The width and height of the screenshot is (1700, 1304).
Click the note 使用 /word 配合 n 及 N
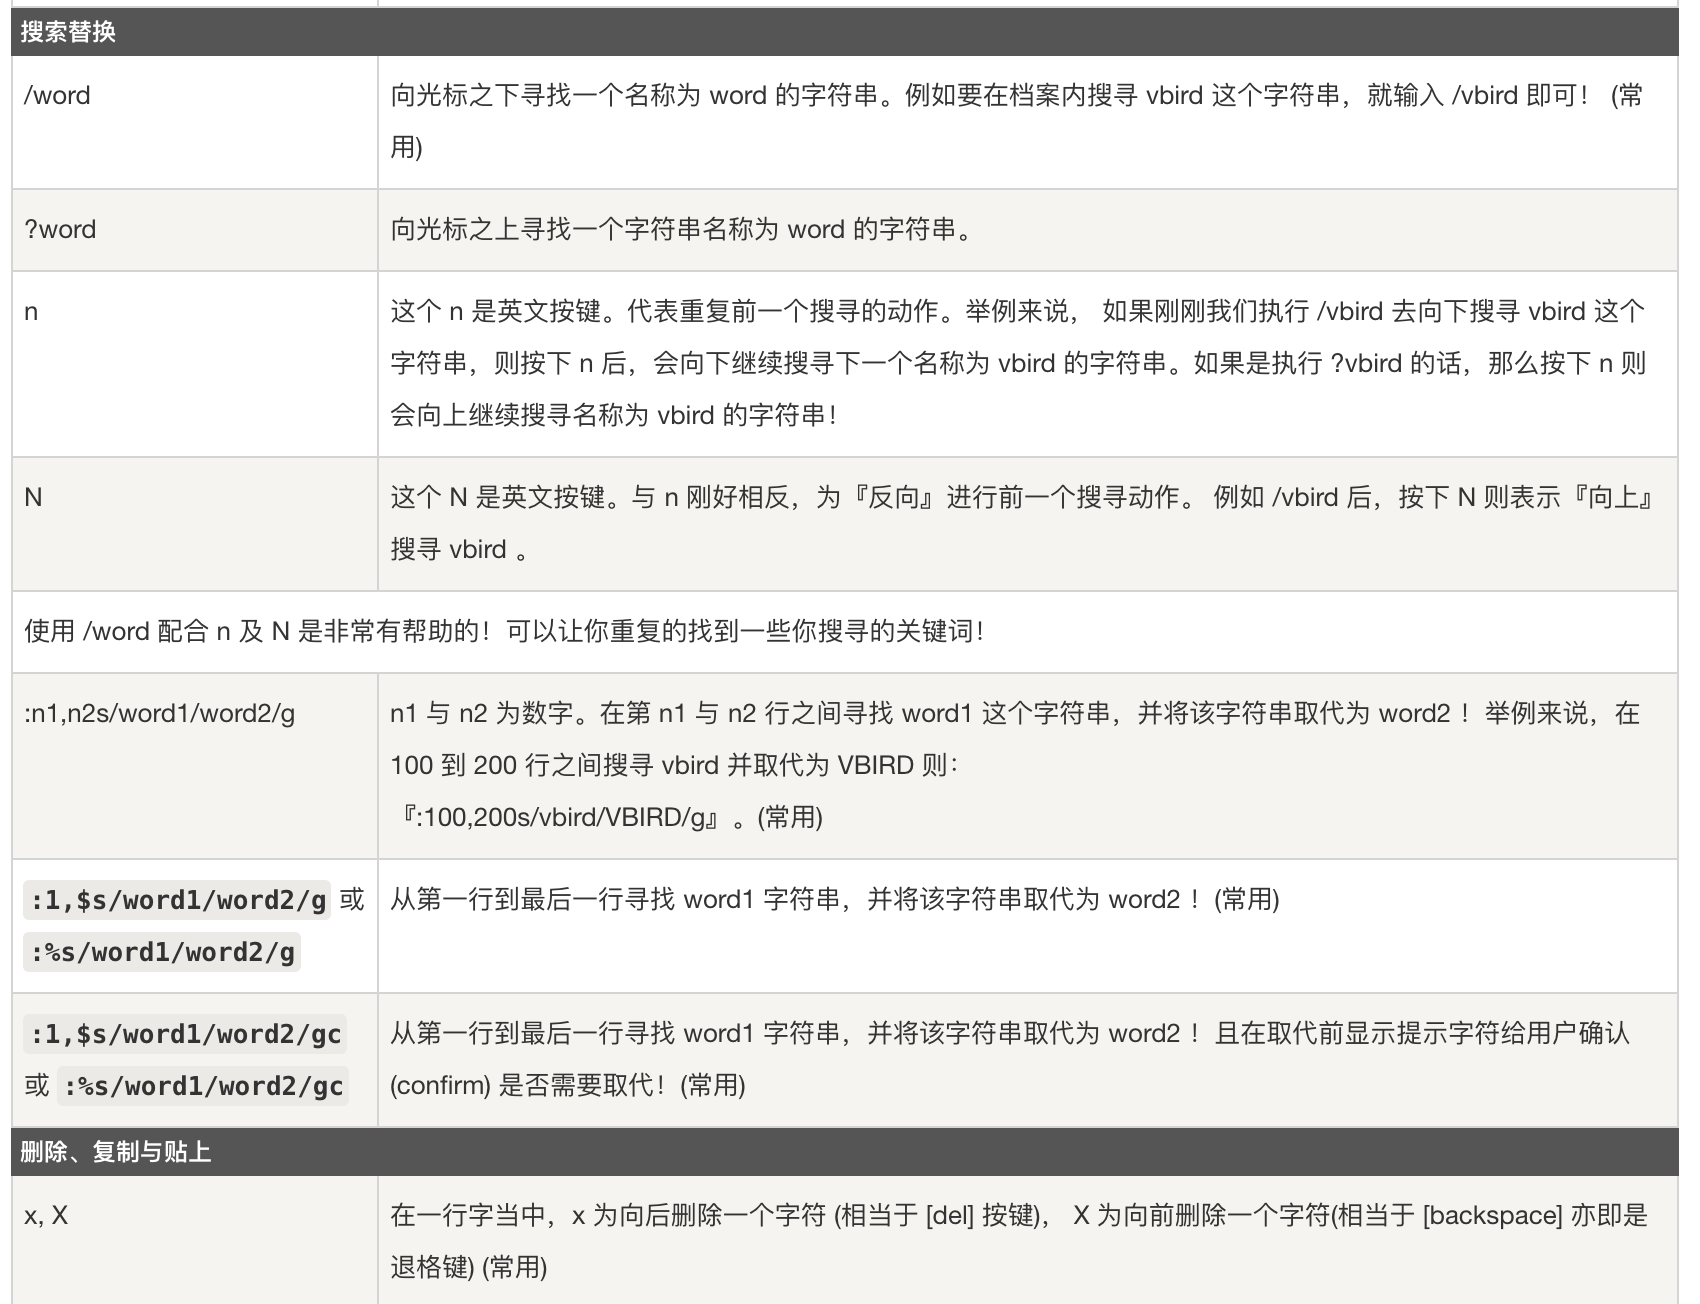point(505,632)
